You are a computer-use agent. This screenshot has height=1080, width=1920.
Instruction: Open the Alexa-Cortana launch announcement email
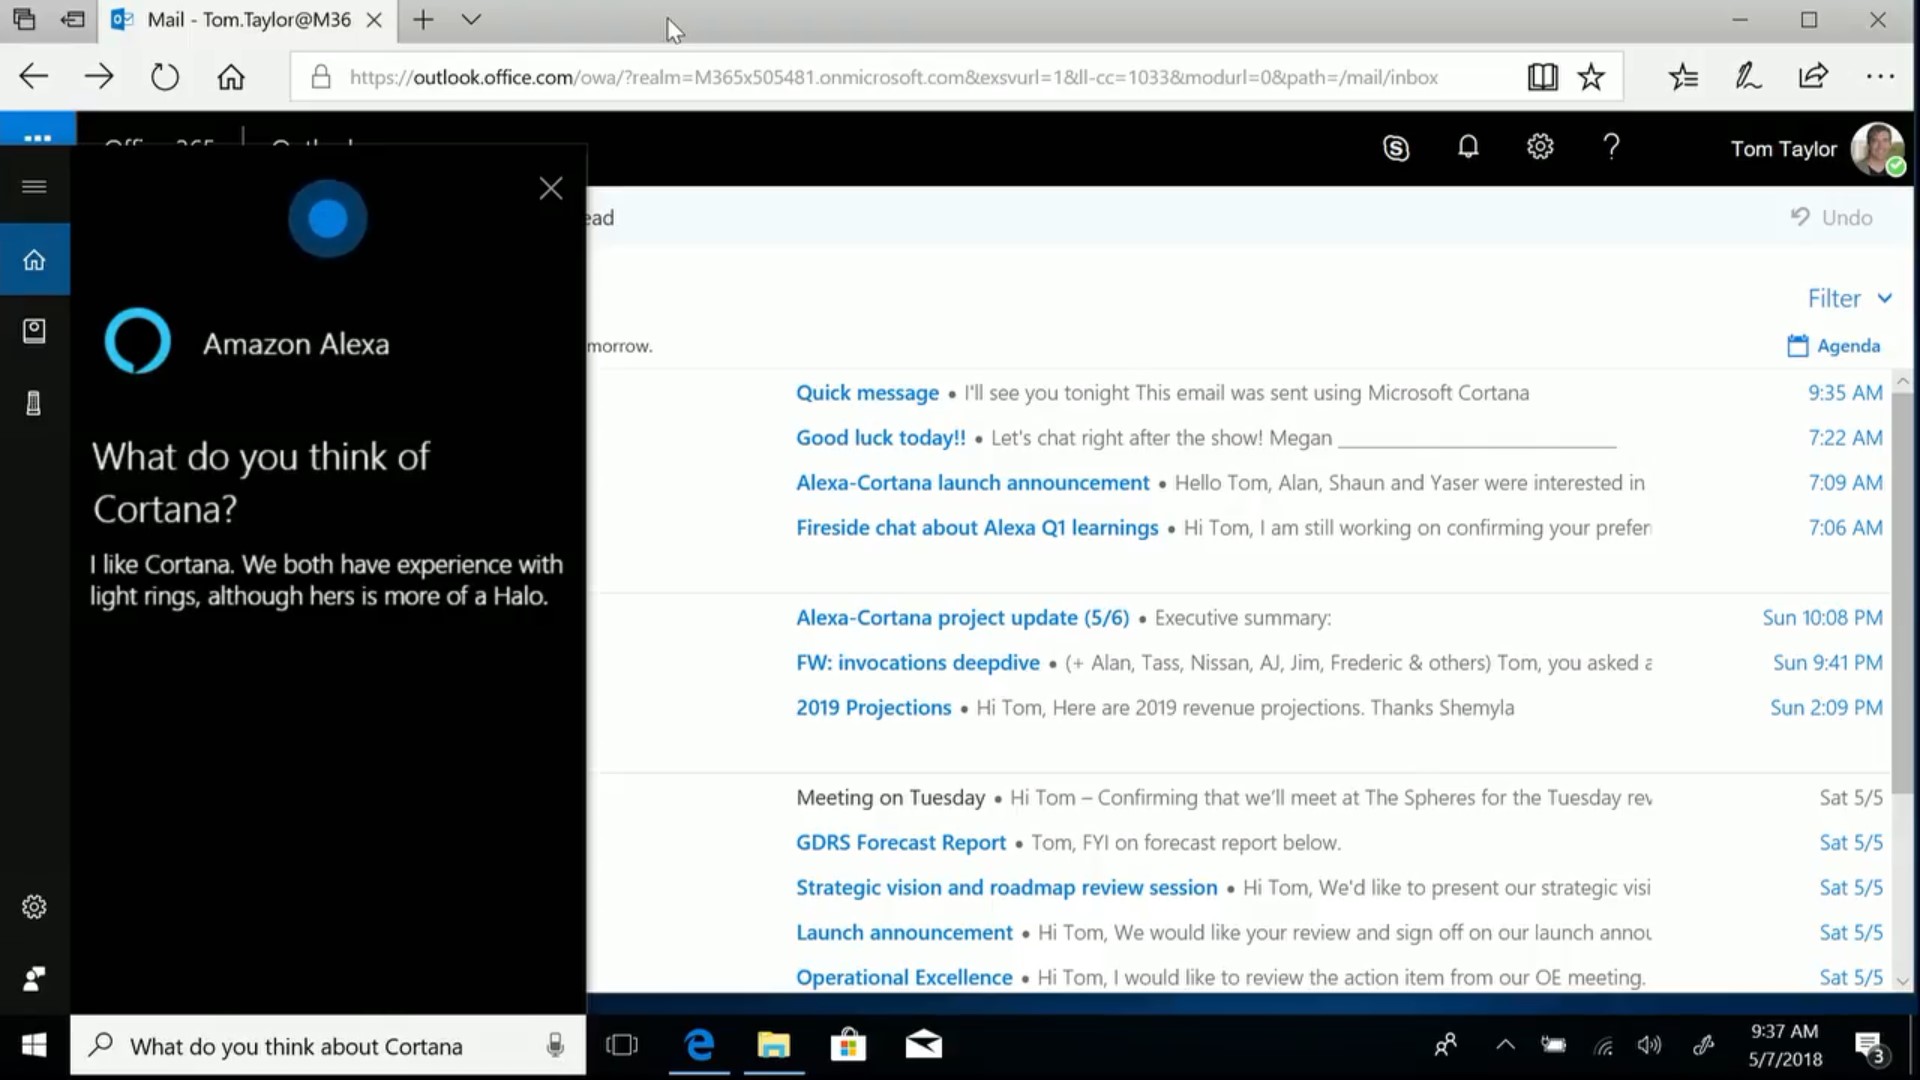pos(972,481)
